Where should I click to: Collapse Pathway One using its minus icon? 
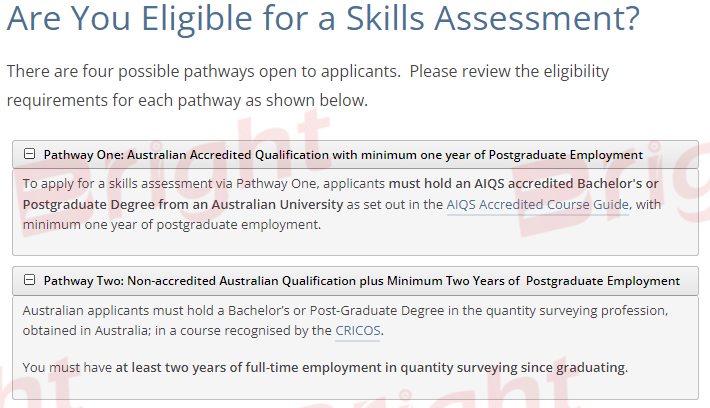click(x=29, y=155)
